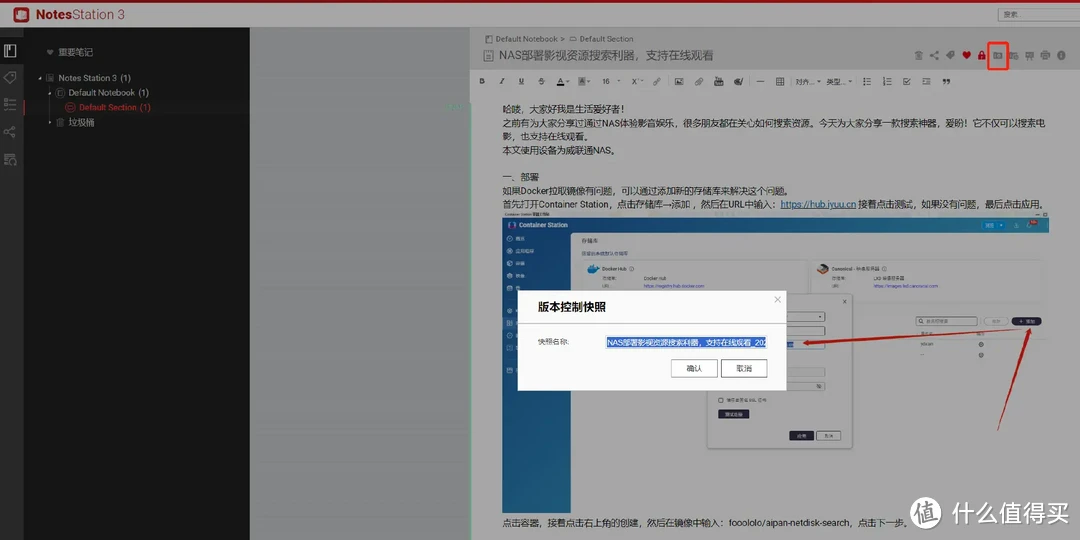Toggle underline formatting
Viewport: 1080px width, 540px height.
click(521, 81)
